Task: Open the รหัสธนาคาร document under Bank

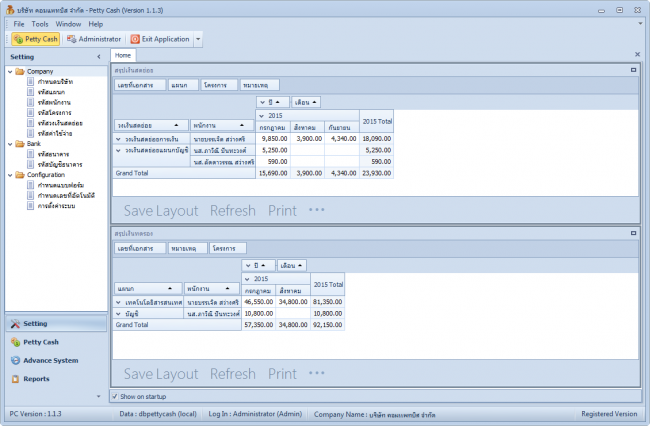Action: tap(53, 154)
